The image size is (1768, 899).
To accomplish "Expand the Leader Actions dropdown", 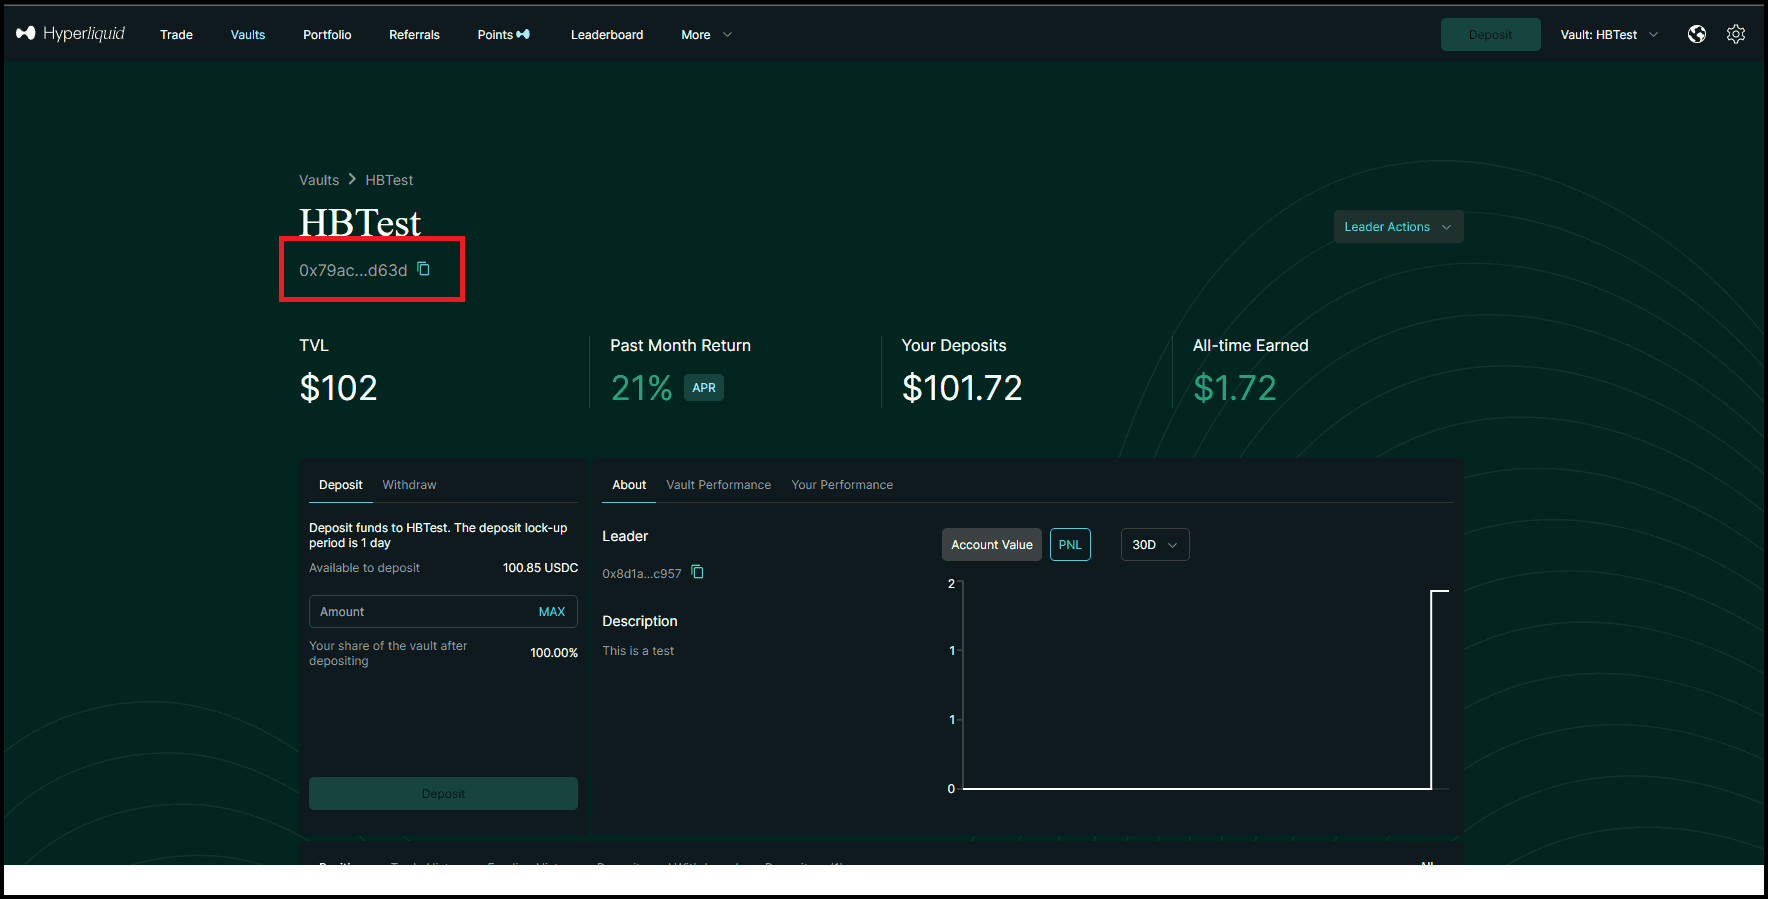I will click(x=1398, y=227).
